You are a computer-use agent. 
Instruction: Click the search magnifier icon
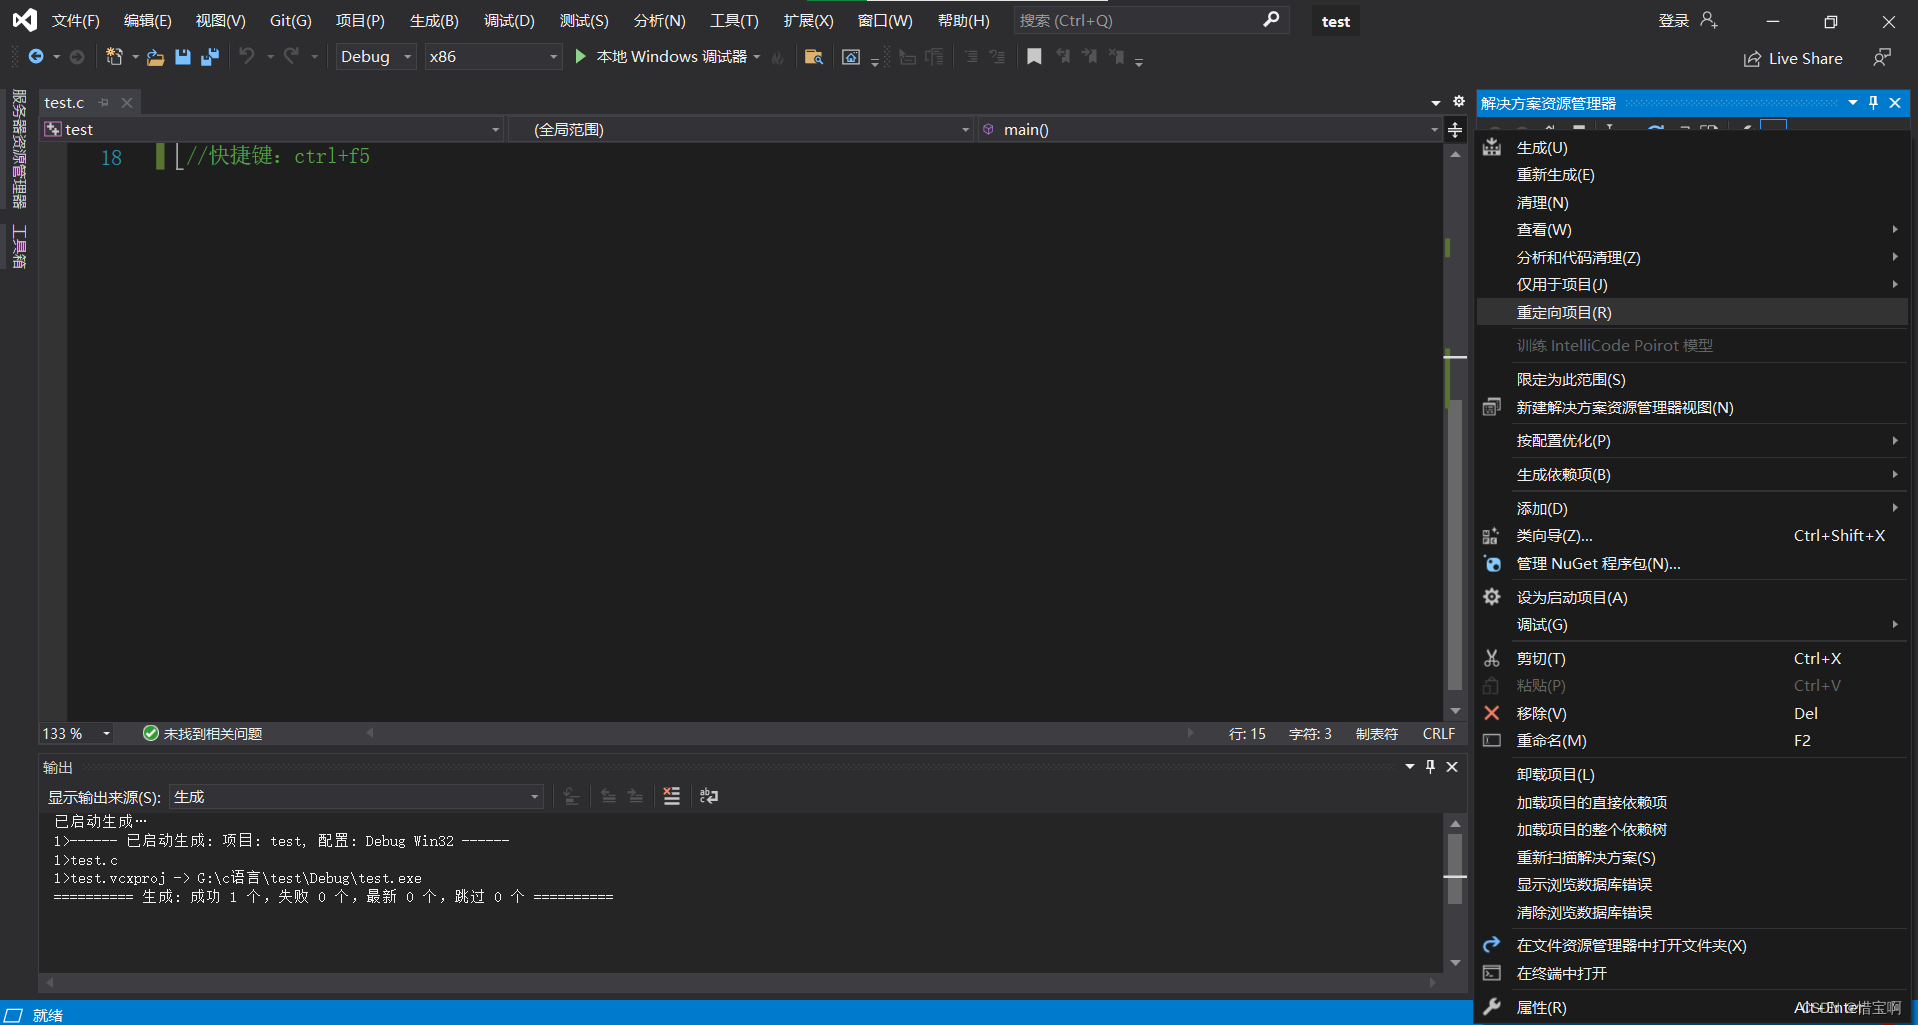pos(1271,20)
